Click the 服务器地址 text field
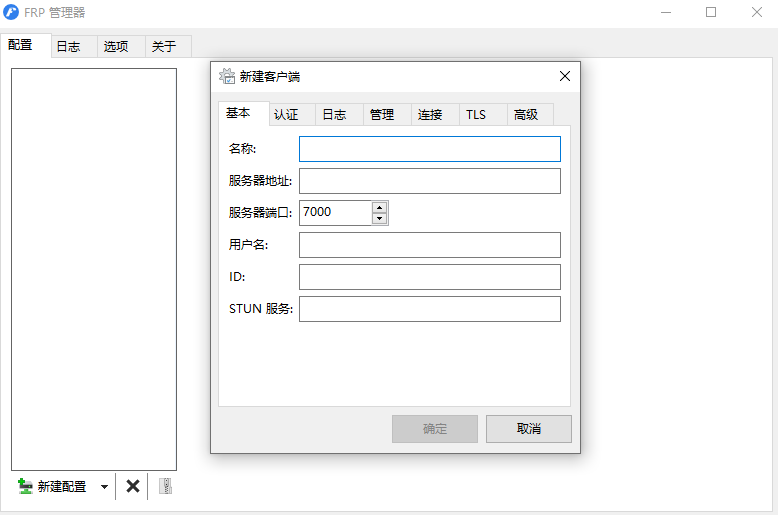778x515 pixels. click(x=430, y=181)
